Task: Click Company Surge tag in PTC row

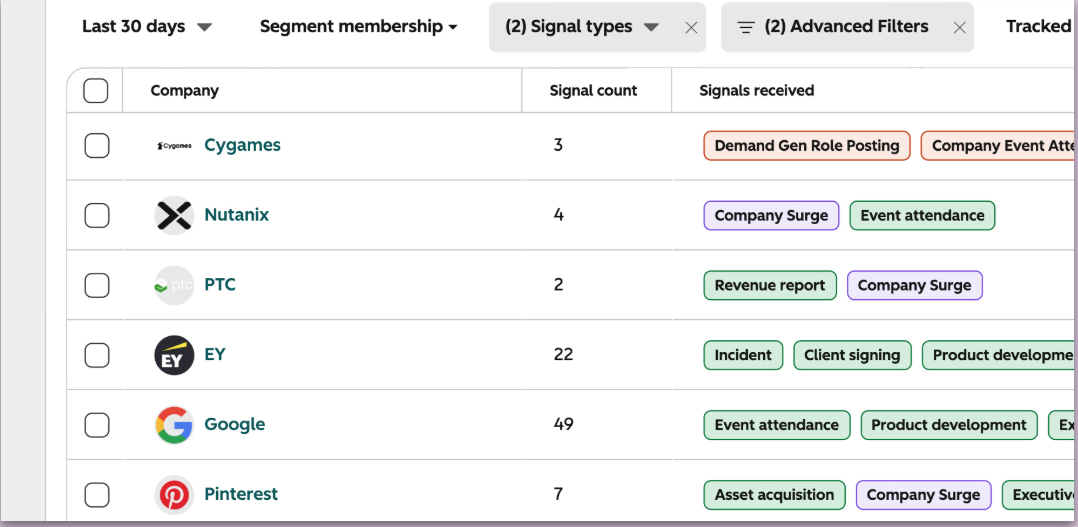Action: click(914, 286)
